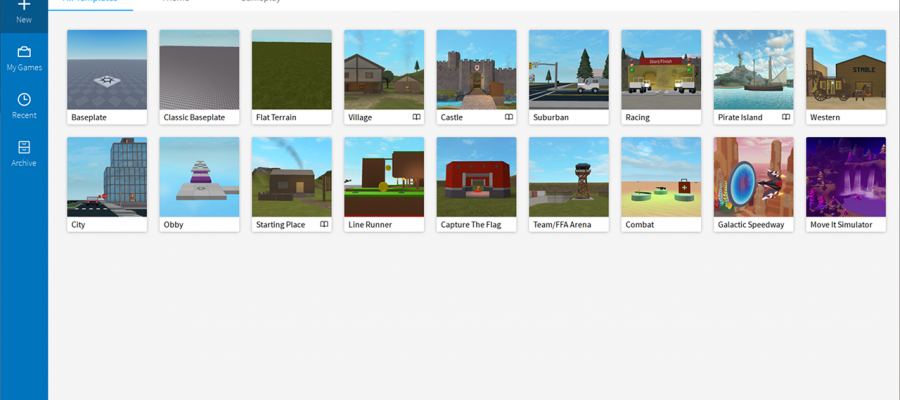Select the Racing template
The height and width of the screenshot is (400, 900).
[661, 77]
